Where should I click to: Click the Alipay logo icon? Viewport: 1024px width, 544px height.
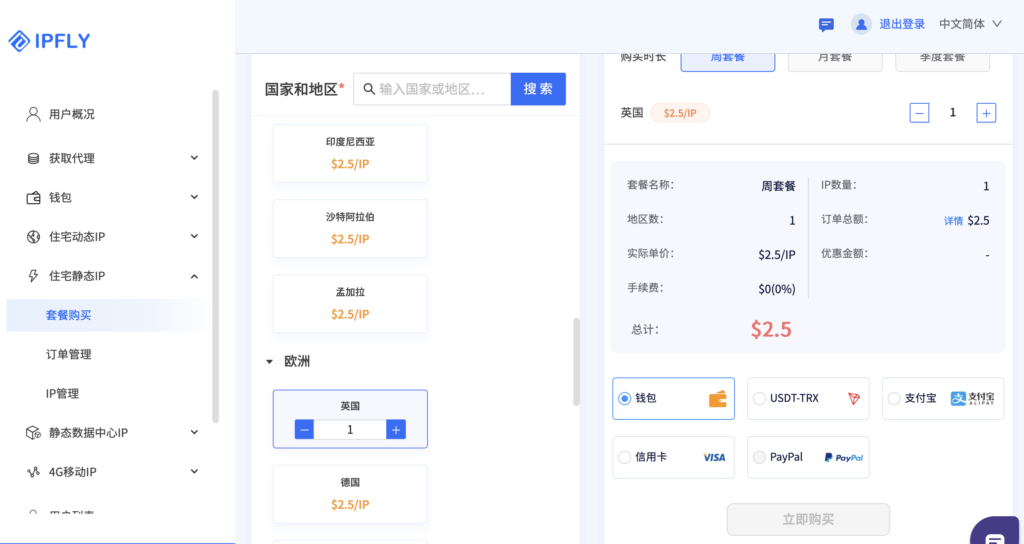(x=972, y=398)
